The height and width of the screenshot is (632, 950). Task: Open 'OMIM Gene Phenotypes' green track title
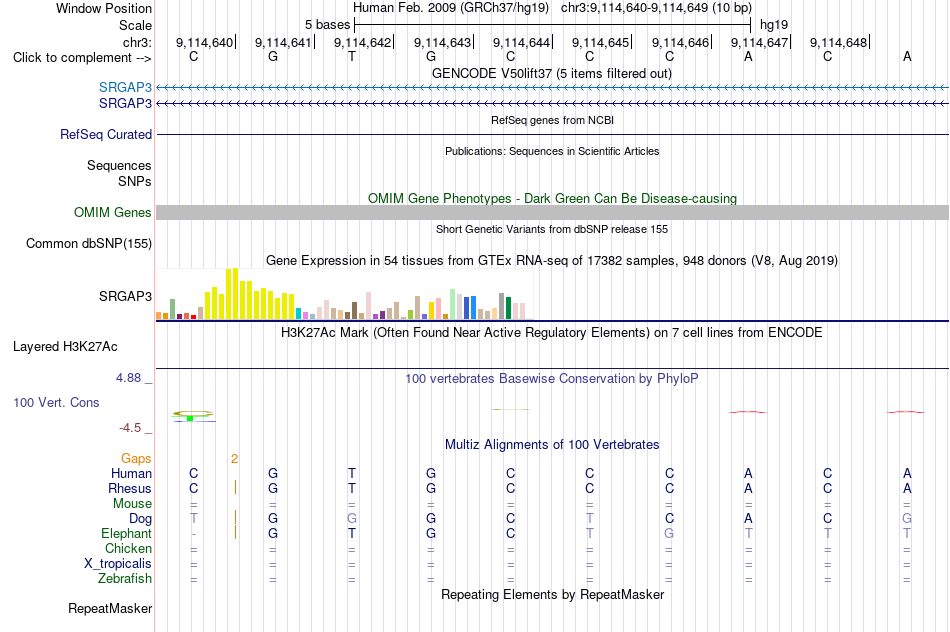(x=552, y=198)
